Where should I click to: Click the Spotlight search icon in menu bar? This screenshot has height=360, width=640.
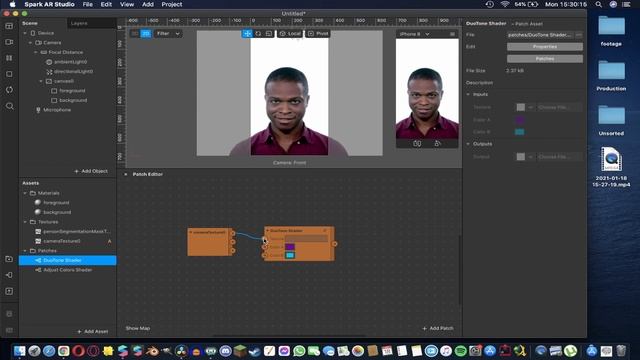(598, 4)
